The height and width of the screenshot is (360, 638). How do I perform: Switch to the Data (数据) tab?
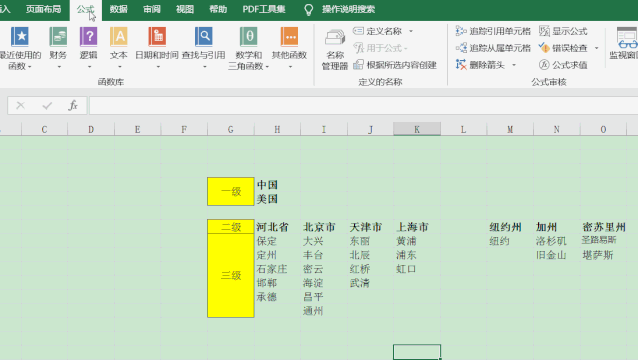pos(118,9)
